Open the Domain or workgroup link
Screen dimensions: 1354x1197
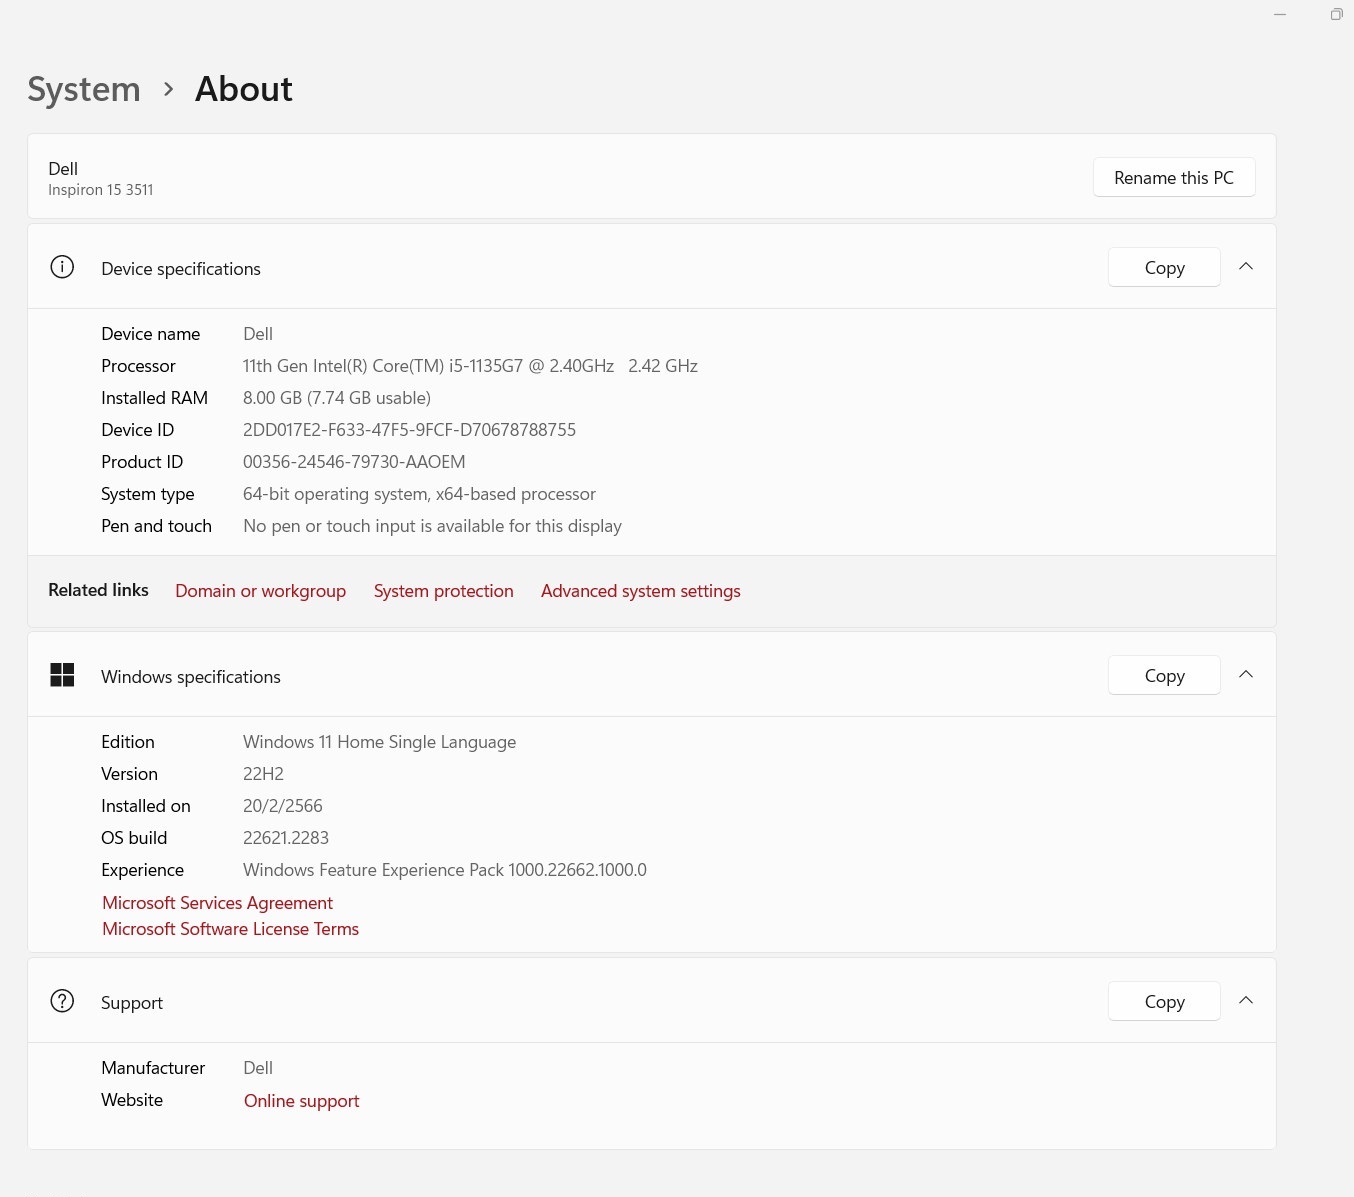pos(260,591)
